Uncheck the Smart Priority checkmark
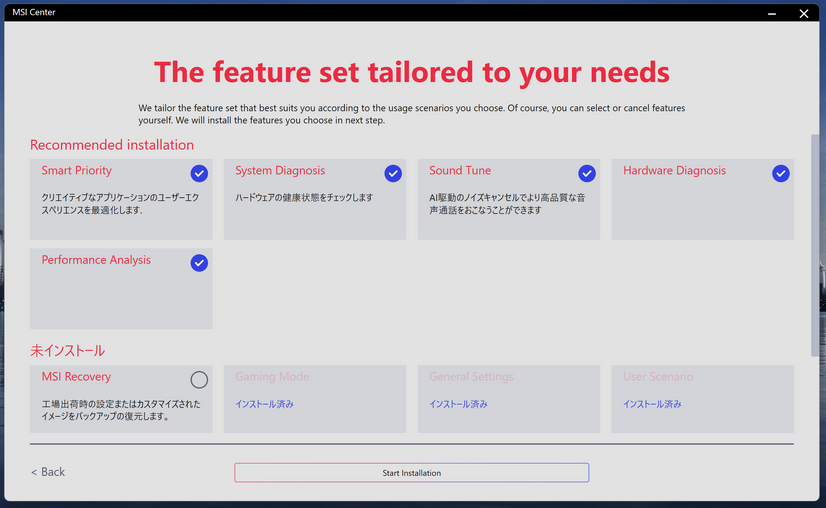The image size is (826, 508). tap(199, 173)
